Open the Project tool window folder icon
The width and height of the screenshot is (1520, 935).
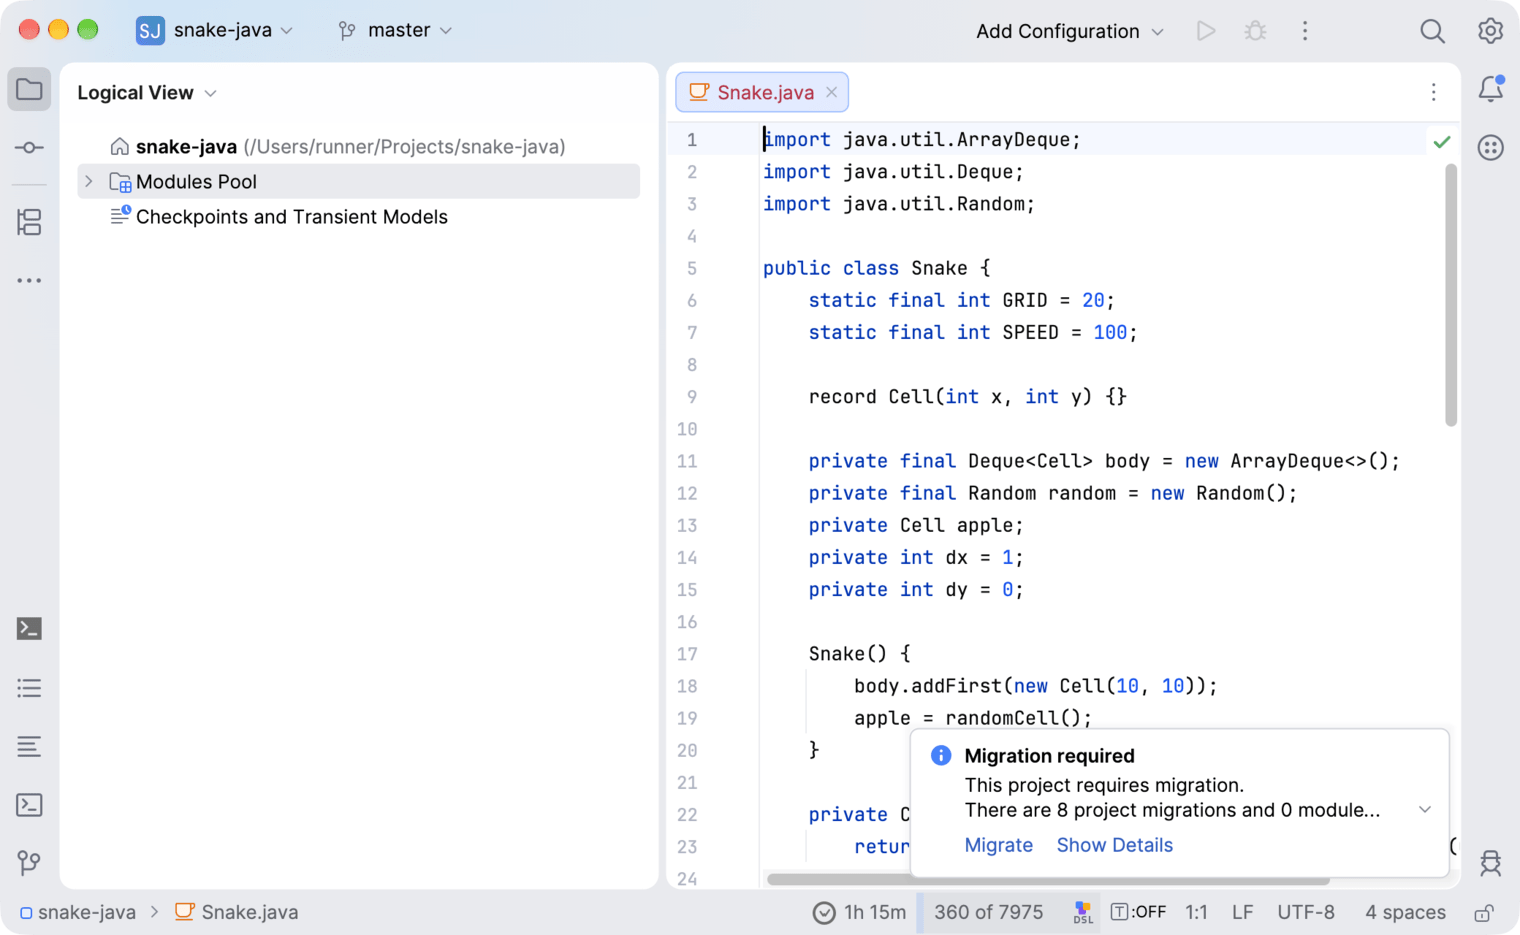29,90
